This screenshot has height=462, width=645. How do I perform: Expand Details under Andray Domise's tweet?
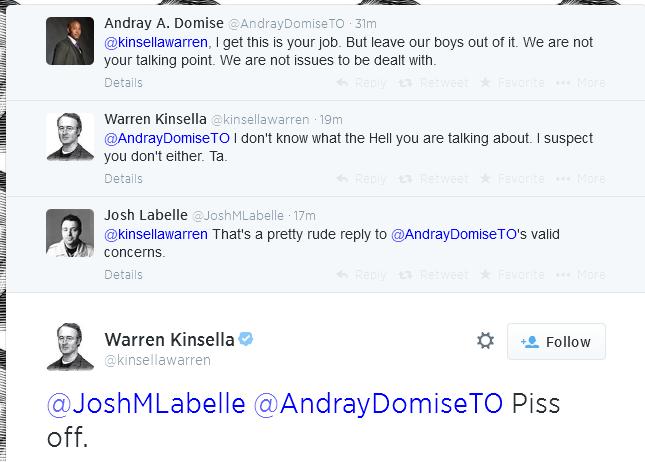pyautogui.click(x=124, y=83)
